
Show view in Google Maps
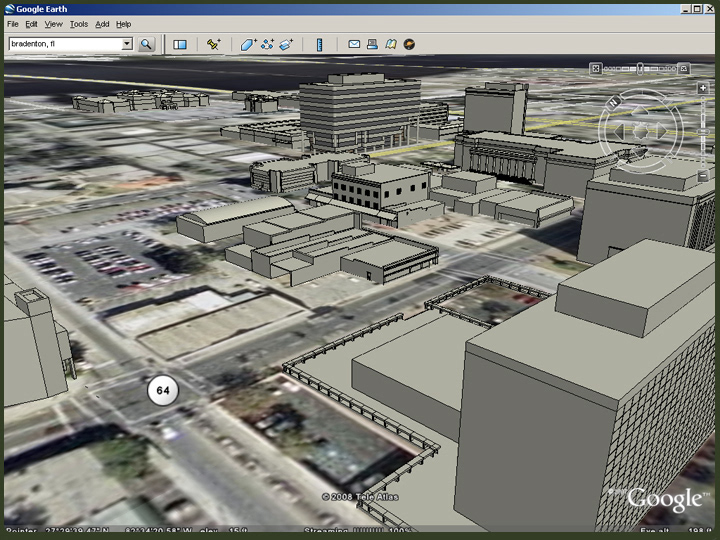point(391,44)
